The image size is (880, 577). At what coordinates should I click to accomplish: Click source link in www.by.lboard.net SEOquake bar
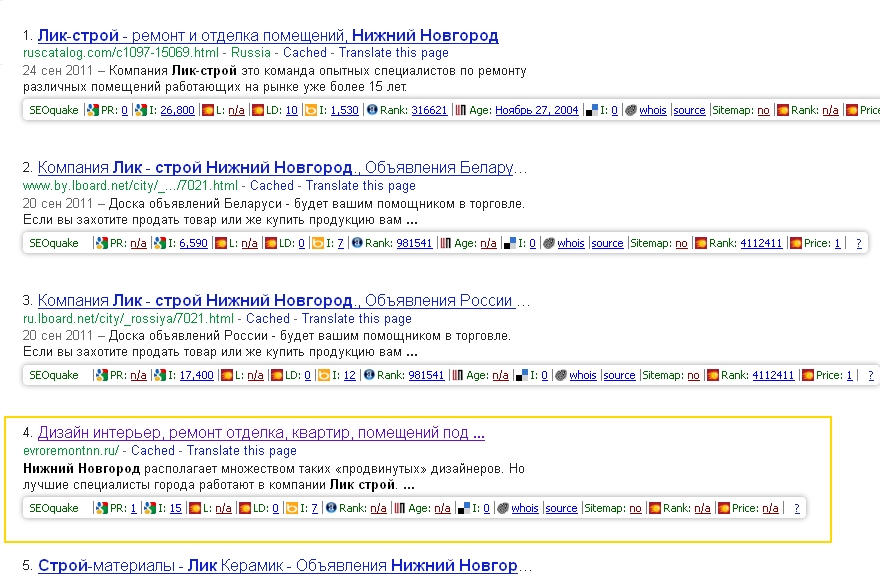(607, 244)
